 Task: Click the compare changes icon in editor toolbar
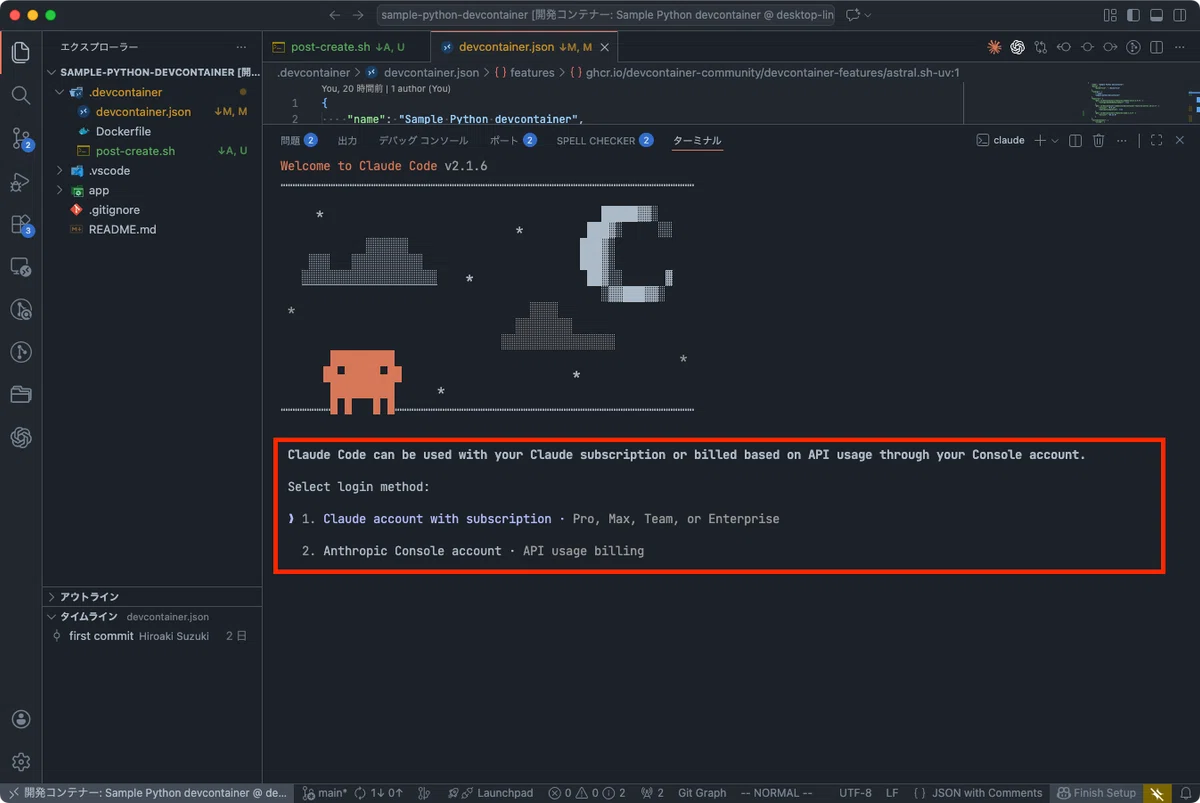pos(1041,47)
